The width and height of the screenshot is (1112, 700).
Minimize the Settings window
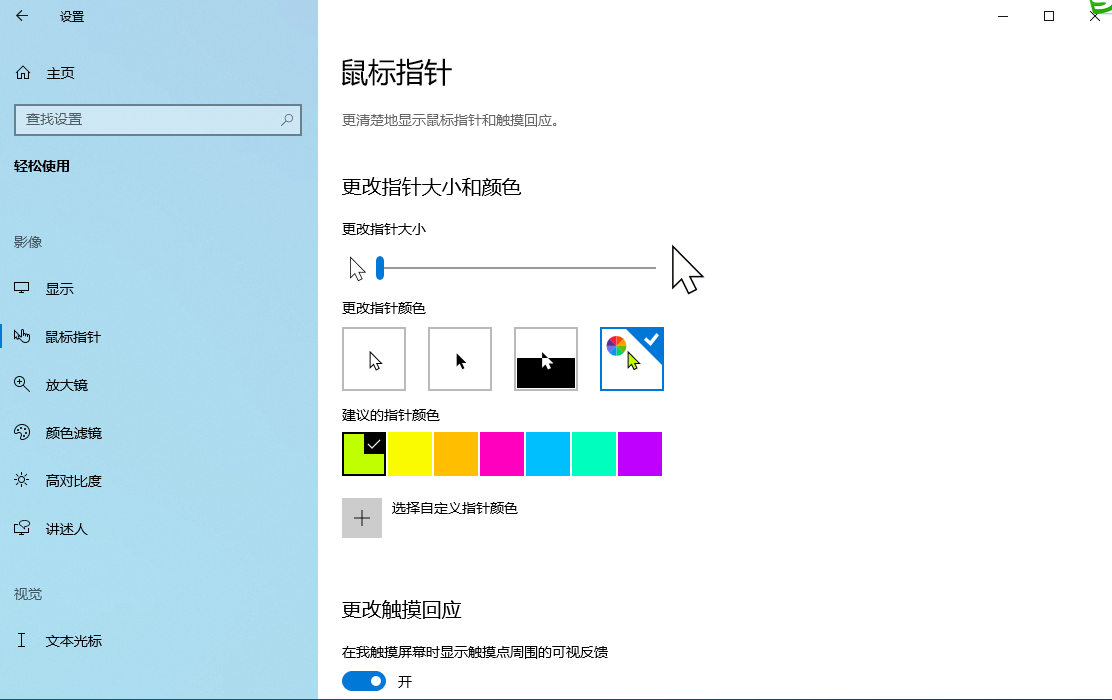tap(1003, 16)
